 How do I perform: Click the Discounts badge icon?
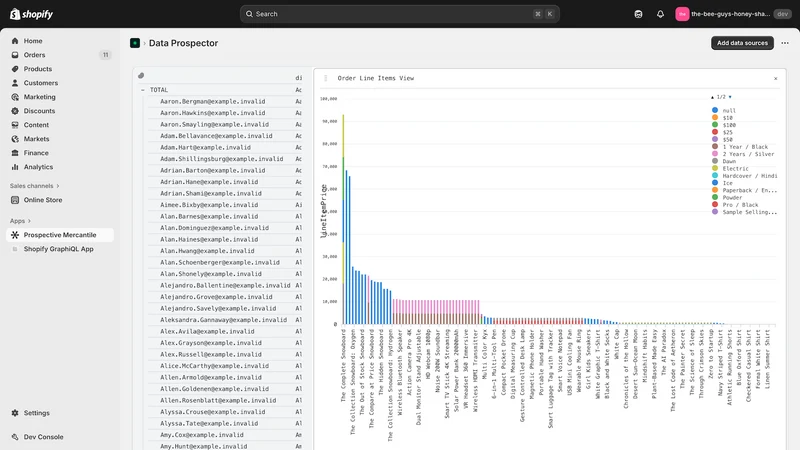15,111
